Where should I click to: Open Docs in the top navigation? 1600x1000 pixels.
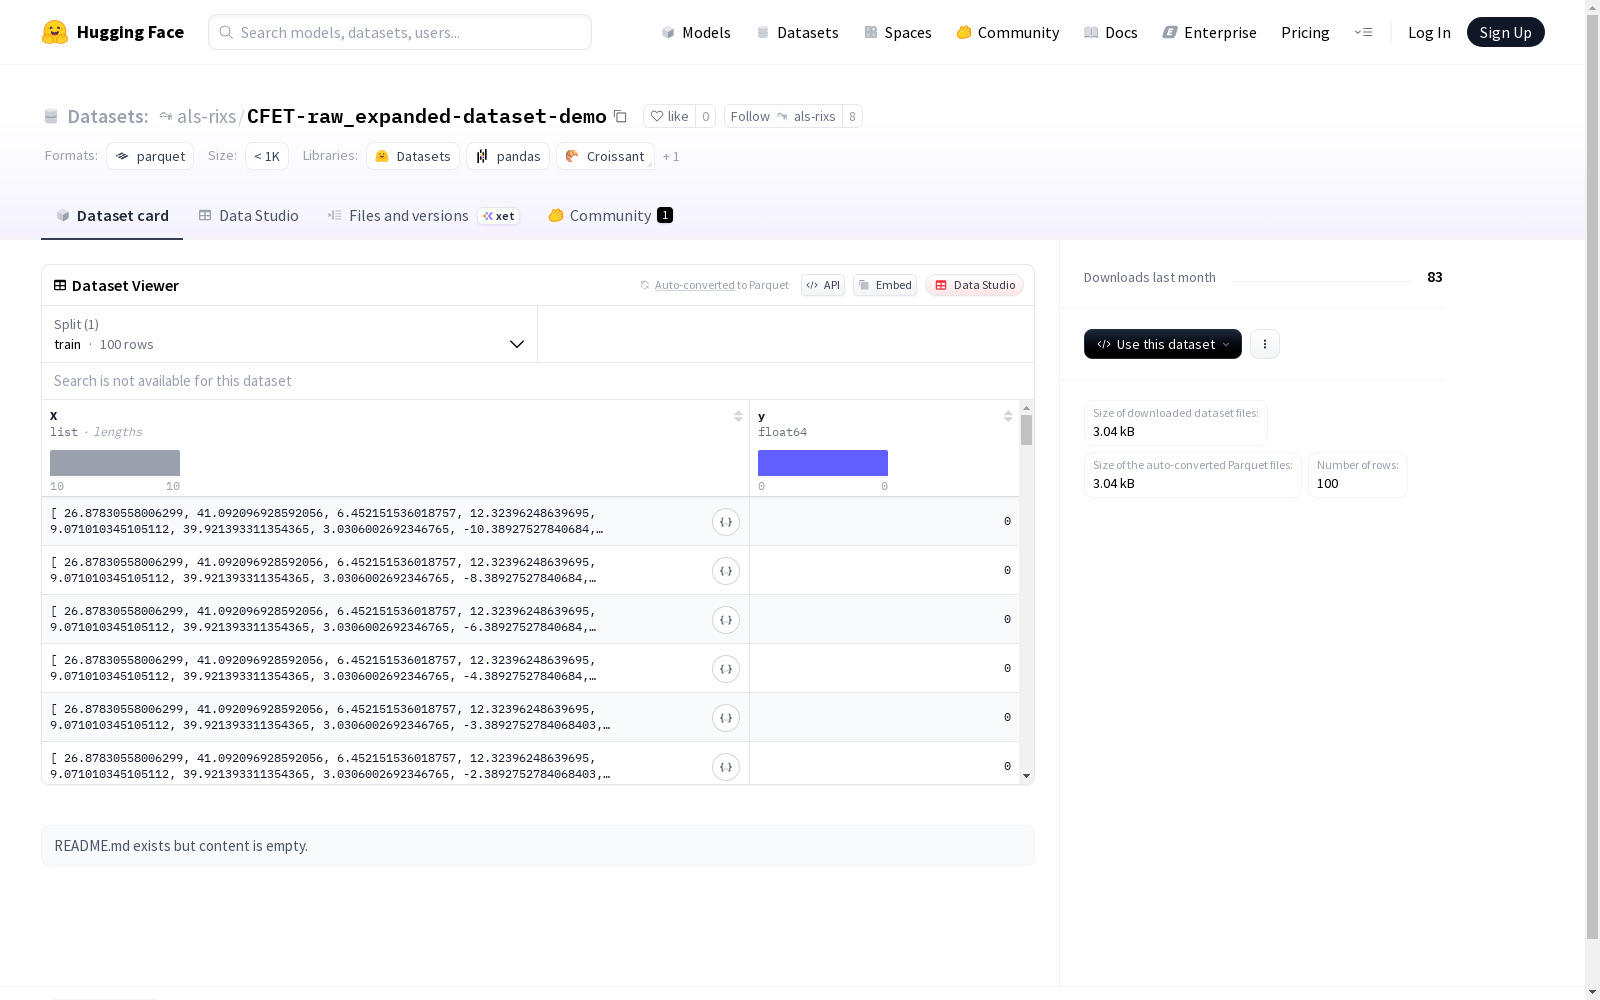[1110, 32]
